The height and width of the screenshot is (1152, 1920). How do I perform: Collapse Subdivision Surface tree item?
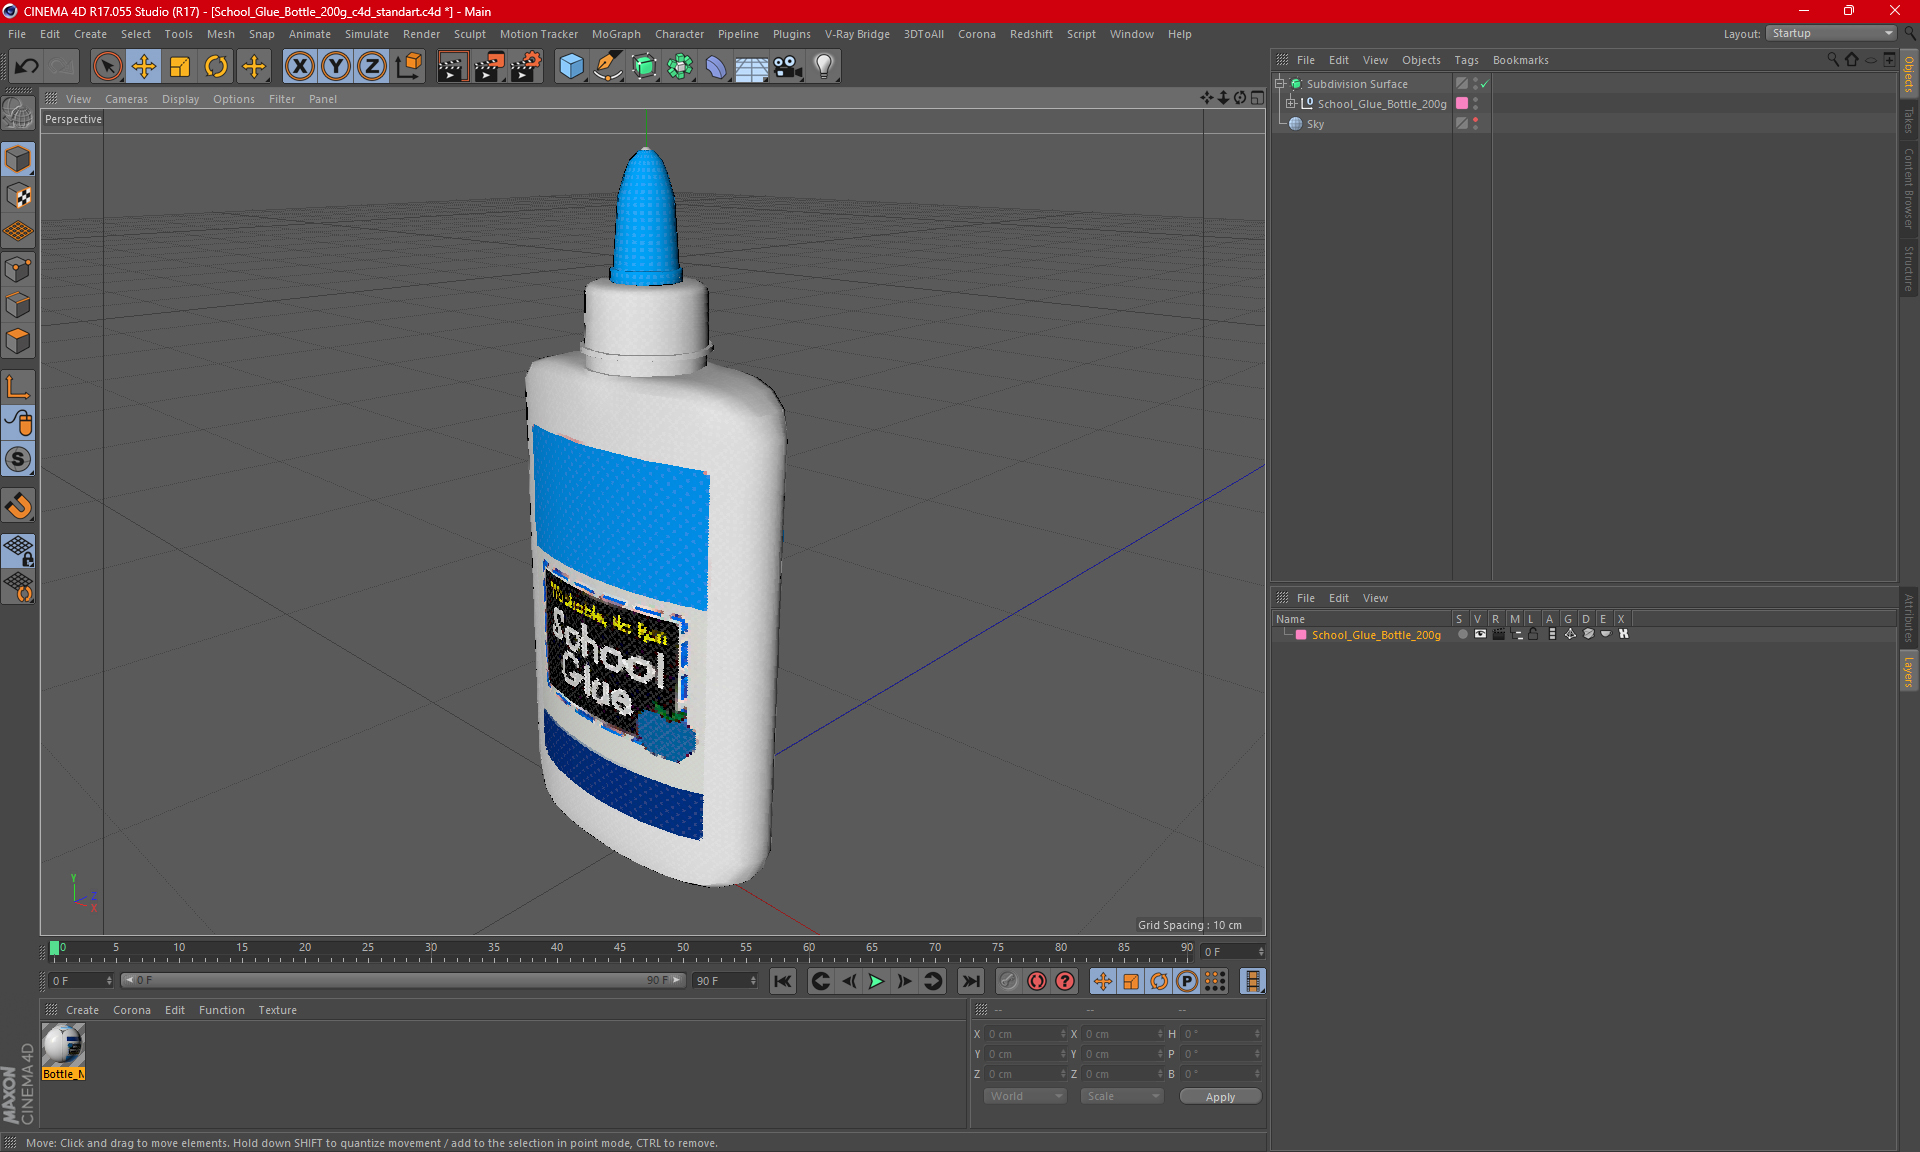1280,84
